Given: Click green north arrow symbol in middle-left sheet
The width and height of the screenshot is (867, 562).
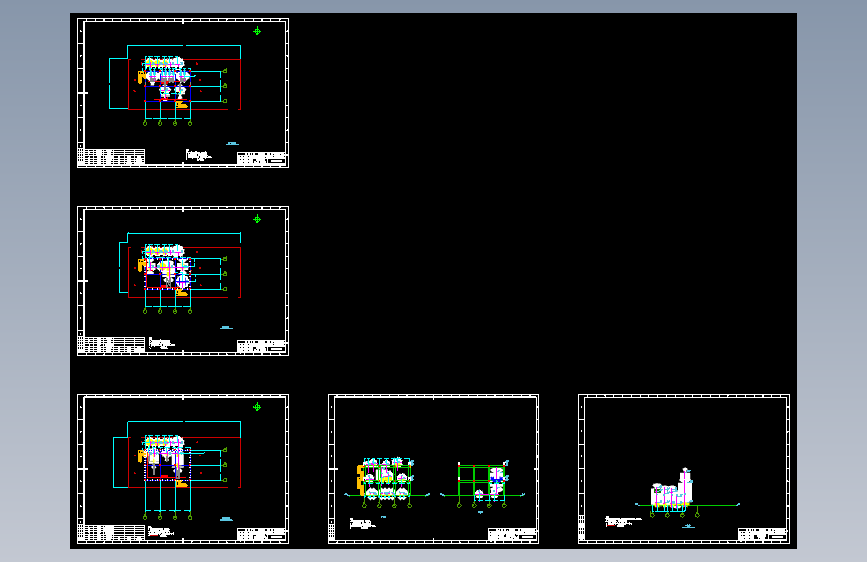Looking at the screenshot, I should 257,219.
